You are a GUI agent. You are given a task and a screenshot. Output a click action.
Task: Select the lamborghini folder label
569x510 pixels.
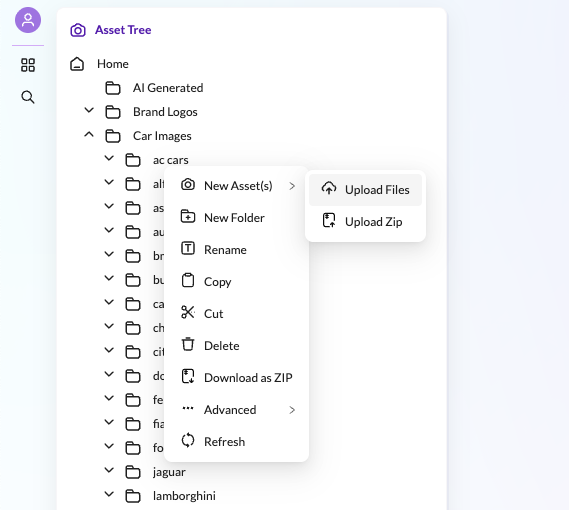pyautogui.click(x=184, y=496)
